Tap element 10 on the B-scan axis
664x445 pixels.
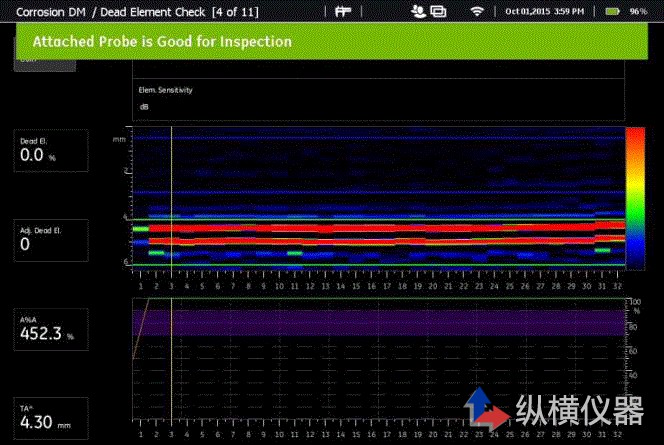[x=279, y=286]
